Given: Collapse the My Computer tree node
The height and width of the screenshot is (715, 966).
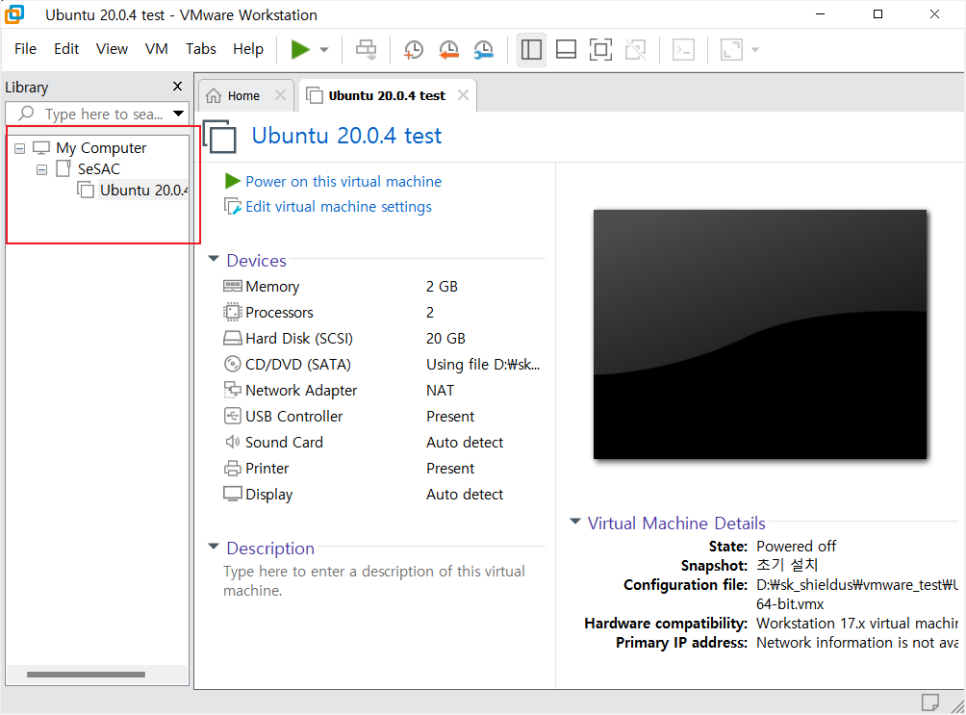Looking at the screenshot, I should [20, 148].
